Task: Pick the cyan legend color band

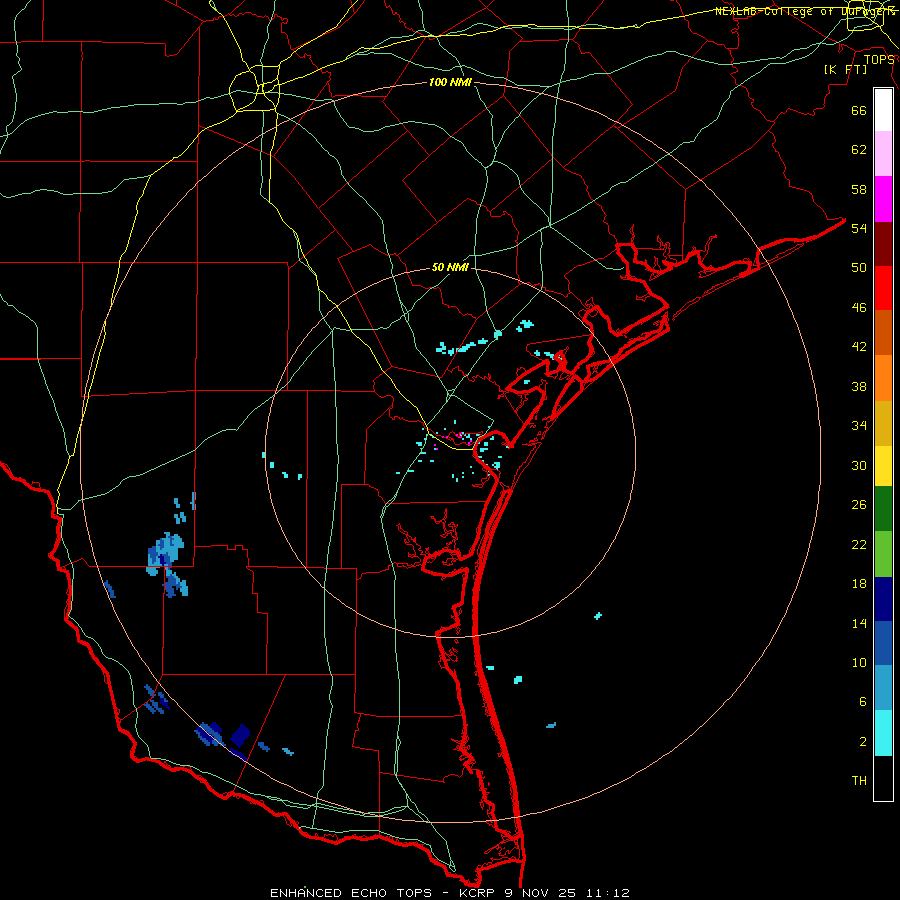Action: pyautogui.click(x=883, y=733)
